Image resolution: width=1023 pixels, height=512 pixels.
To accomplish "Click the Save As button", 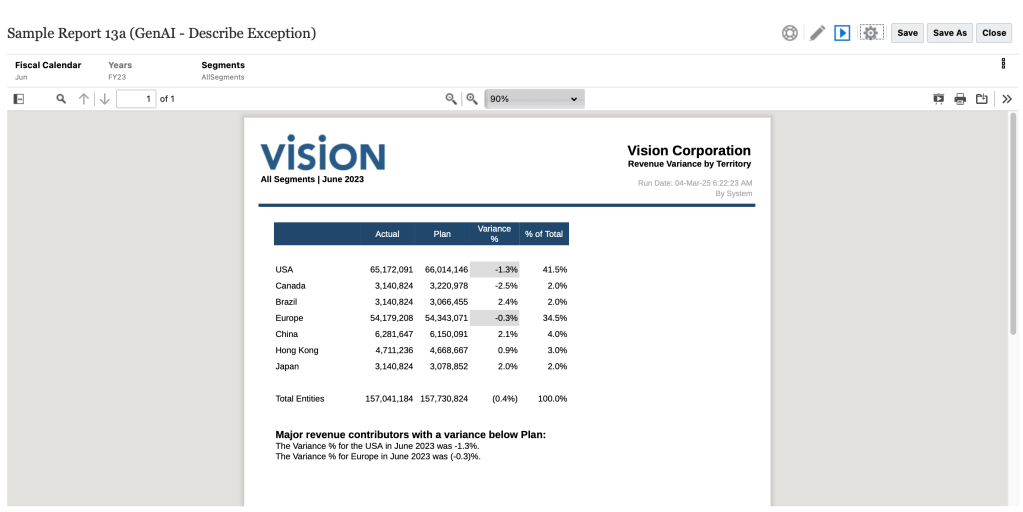I will coord(949,33).
